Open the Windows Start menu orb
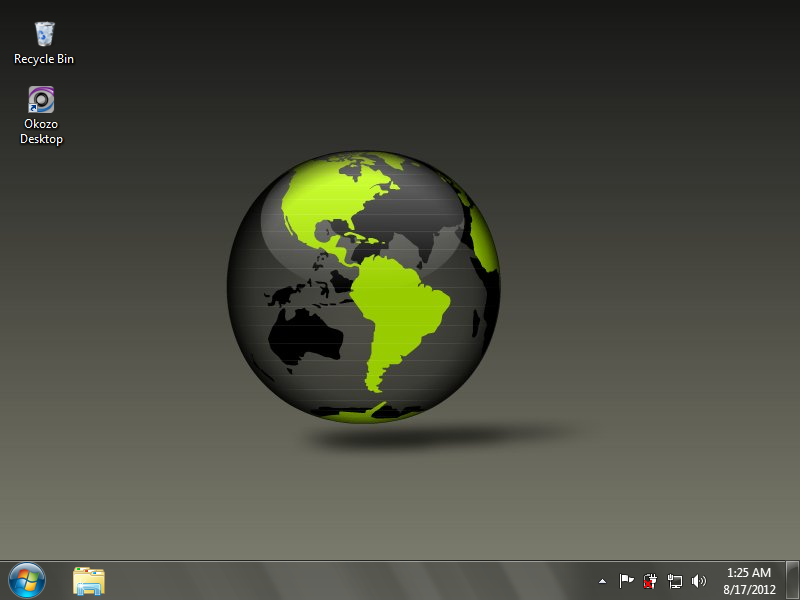This screenshot has height=600, width=800. coord(27,581)
